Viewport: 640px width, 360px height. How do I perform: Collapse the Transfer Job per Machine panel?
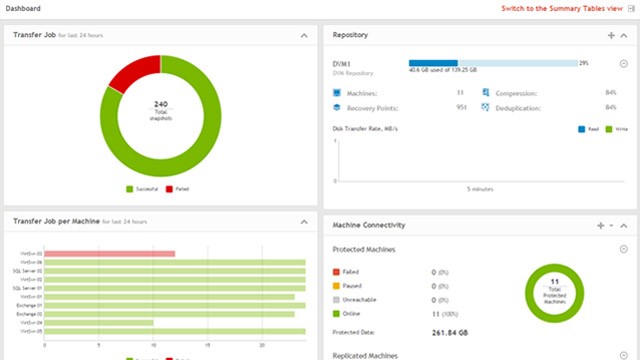coord(304,222)
